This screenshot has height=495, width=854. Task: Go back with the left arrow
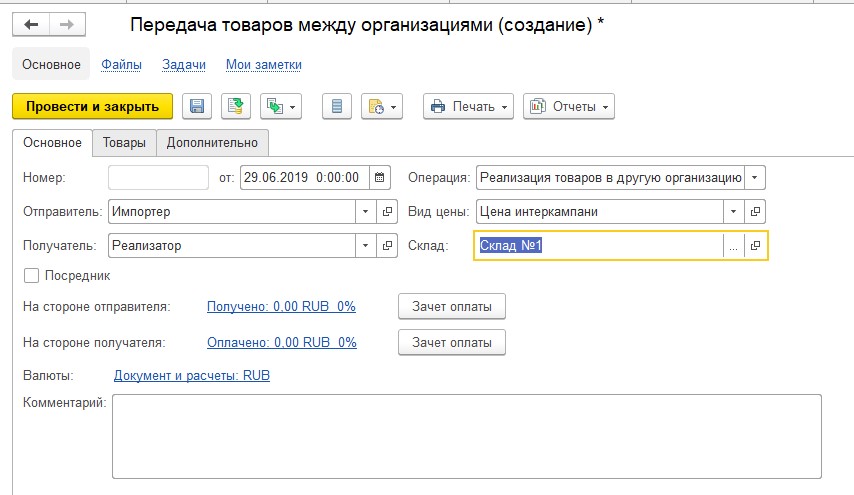[31, 25]
